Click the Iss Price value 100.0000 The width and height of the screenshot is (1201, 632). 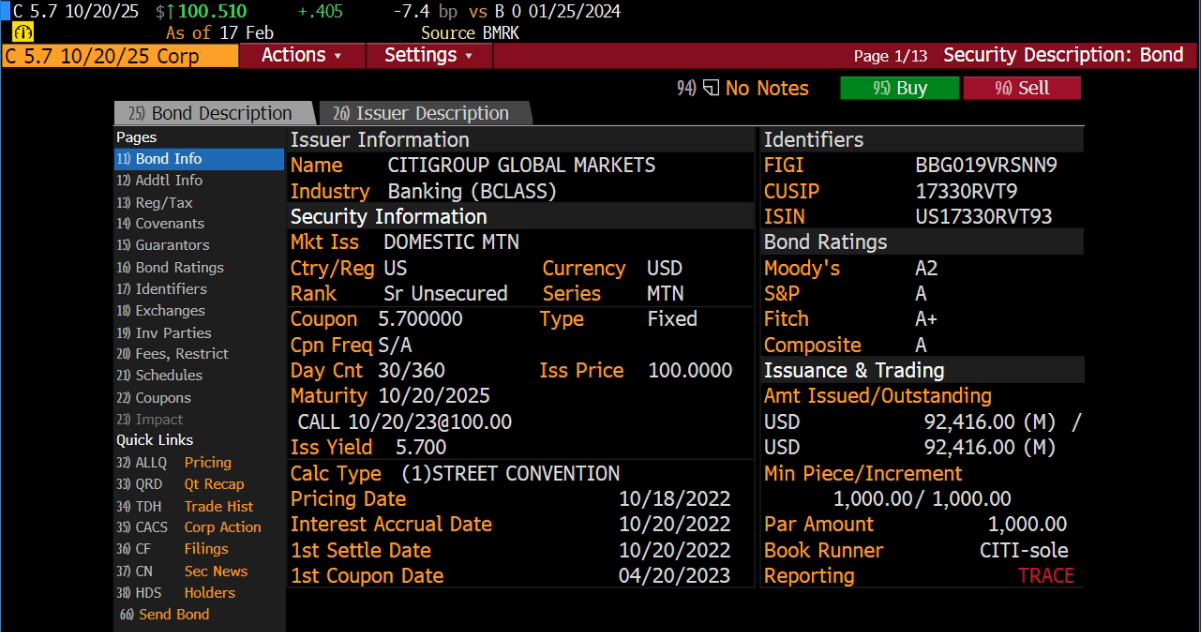tap(690, 371)
